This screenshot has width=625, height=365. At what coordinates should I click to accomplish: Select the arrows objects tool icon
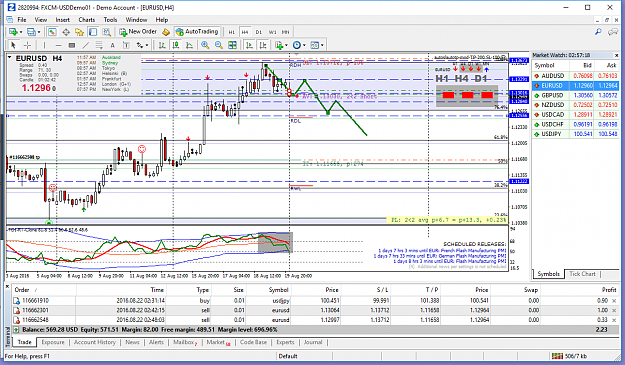[x=140, y=45]
